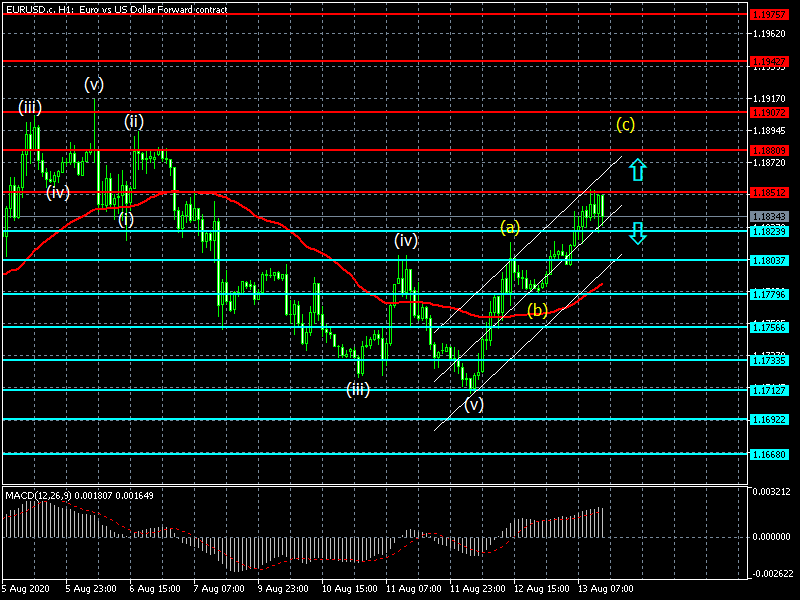Click the gray 1.18343 current price tag

coord(768,216)
